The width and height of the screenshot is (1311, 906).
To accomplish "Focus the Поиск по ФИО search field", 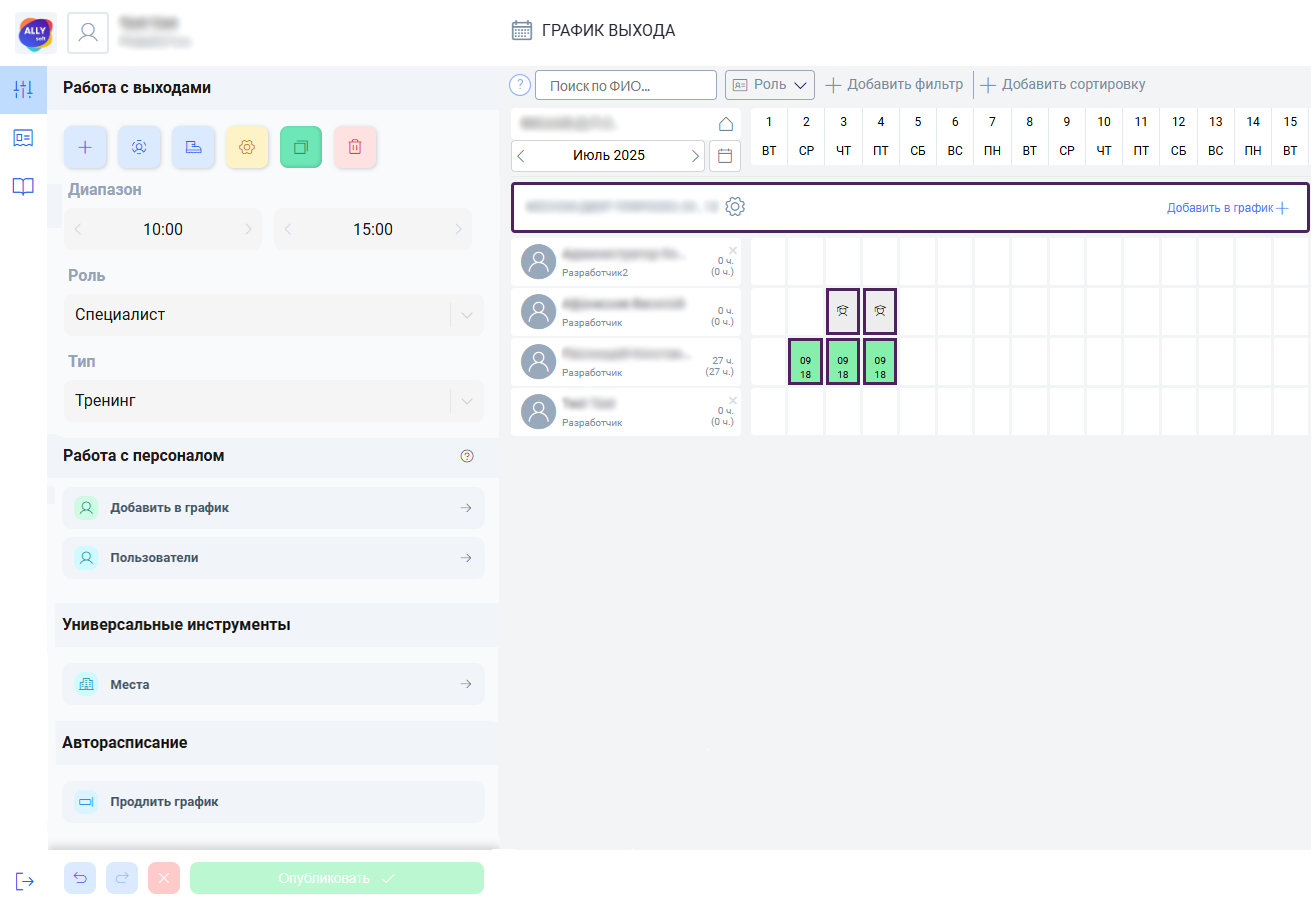I will coord(626,85).
